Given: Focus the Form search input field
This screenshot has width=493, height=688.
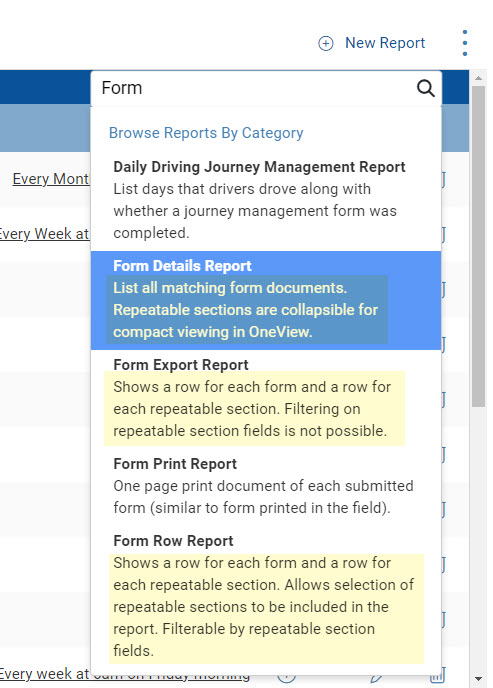Looking at the screenshot, I should pos(266,88).
